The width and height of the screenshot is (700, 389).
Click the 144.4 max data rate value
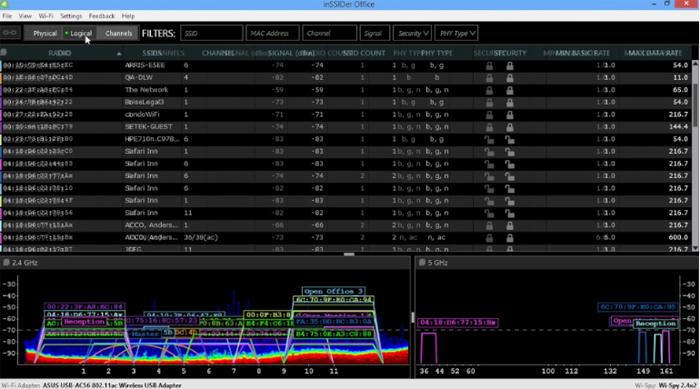tap(678, 127)
